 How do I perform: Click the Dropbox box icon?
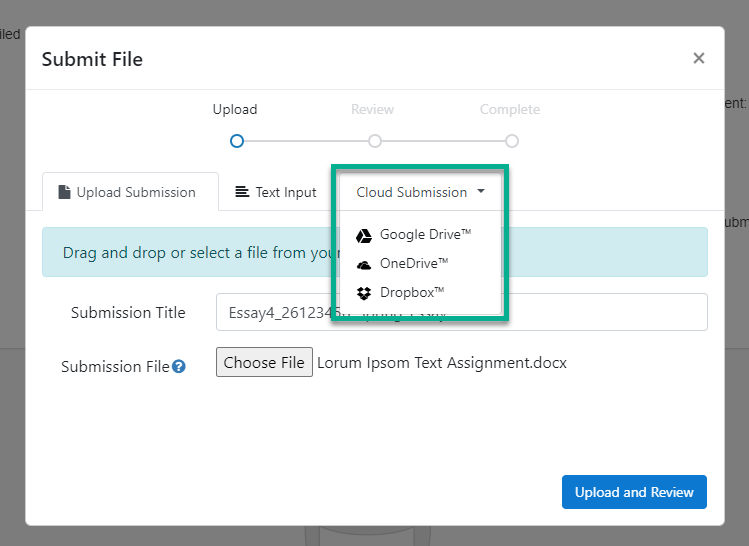(364, 293)
